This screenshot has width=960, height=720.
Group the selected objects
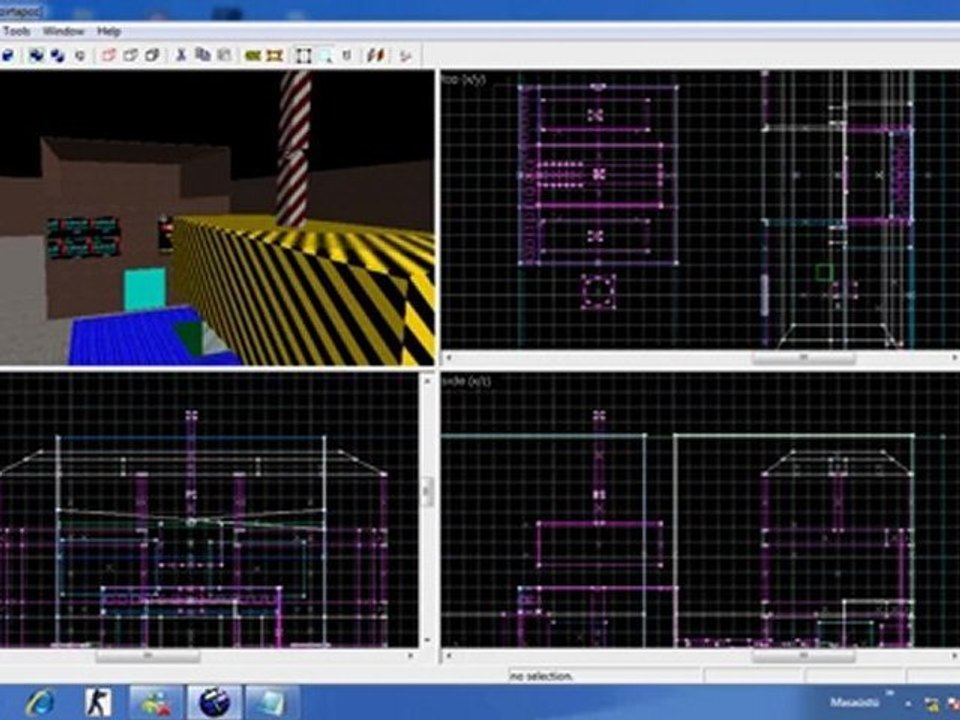pyautogui.click(x=37, y=56)
